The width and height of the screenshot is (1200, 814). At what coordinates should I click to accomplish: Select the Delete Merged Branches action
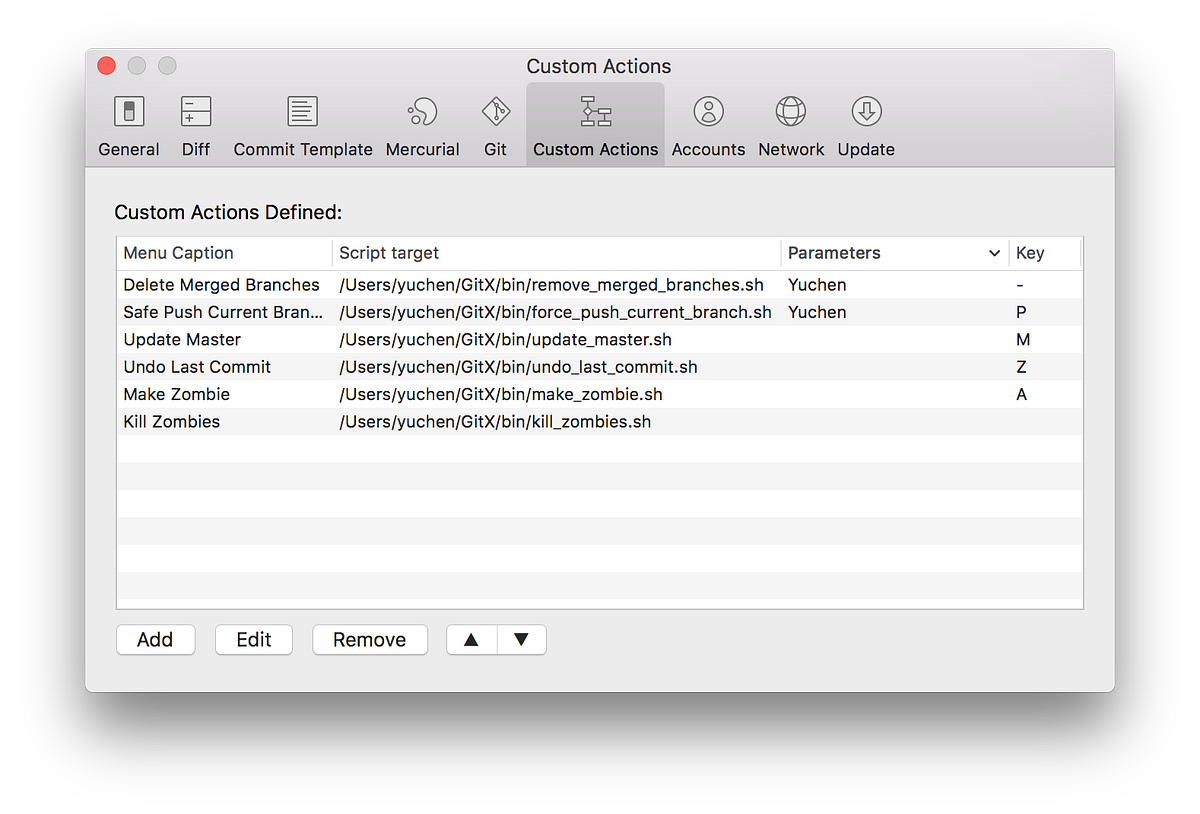(x=221, y=285)
